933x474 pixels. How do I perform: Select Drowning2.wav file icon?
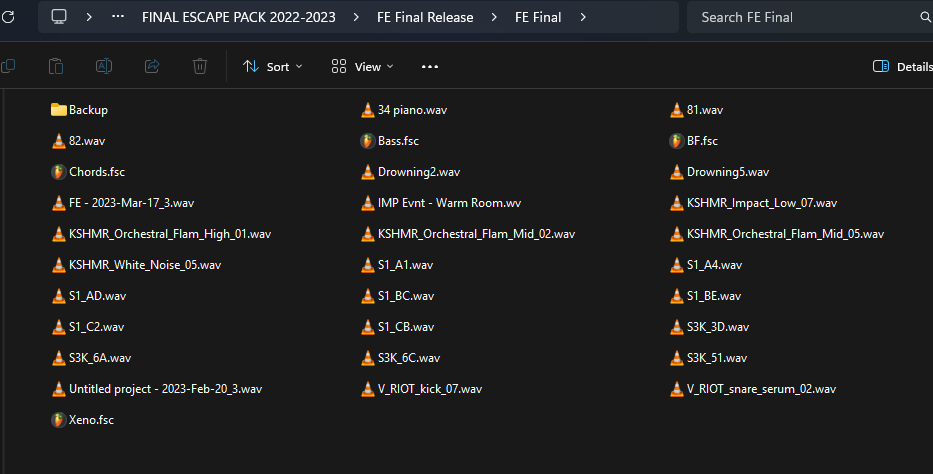[x=368, y=171]
